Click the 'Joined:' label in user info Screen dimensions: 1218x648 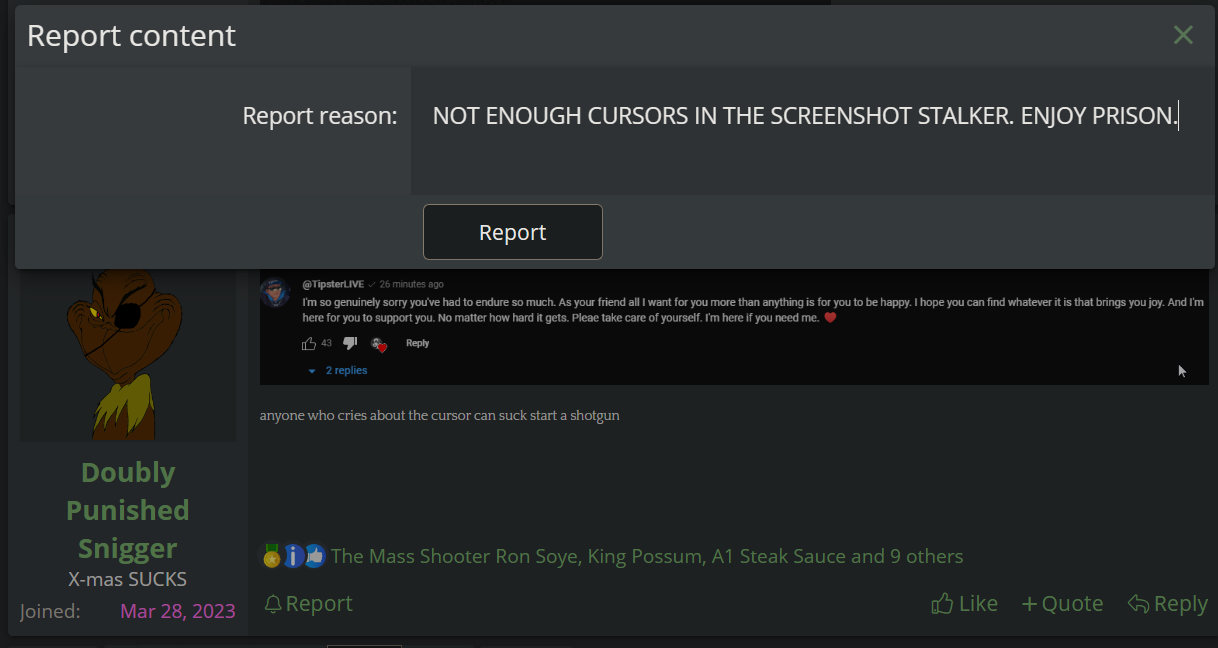(50, 611)
